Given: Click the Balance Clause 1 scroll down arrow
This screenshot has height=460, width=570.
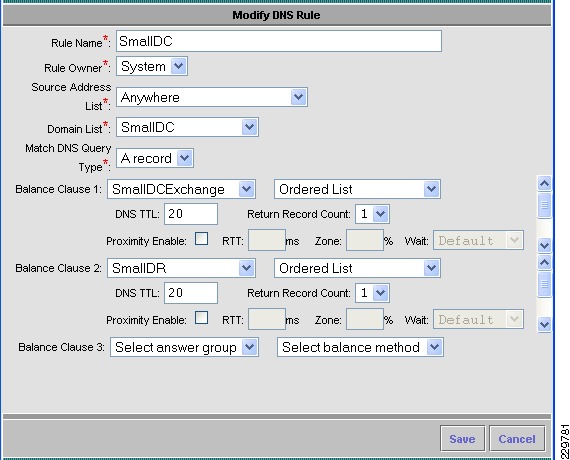Looking at the screenshot, I should coord(544,245).
